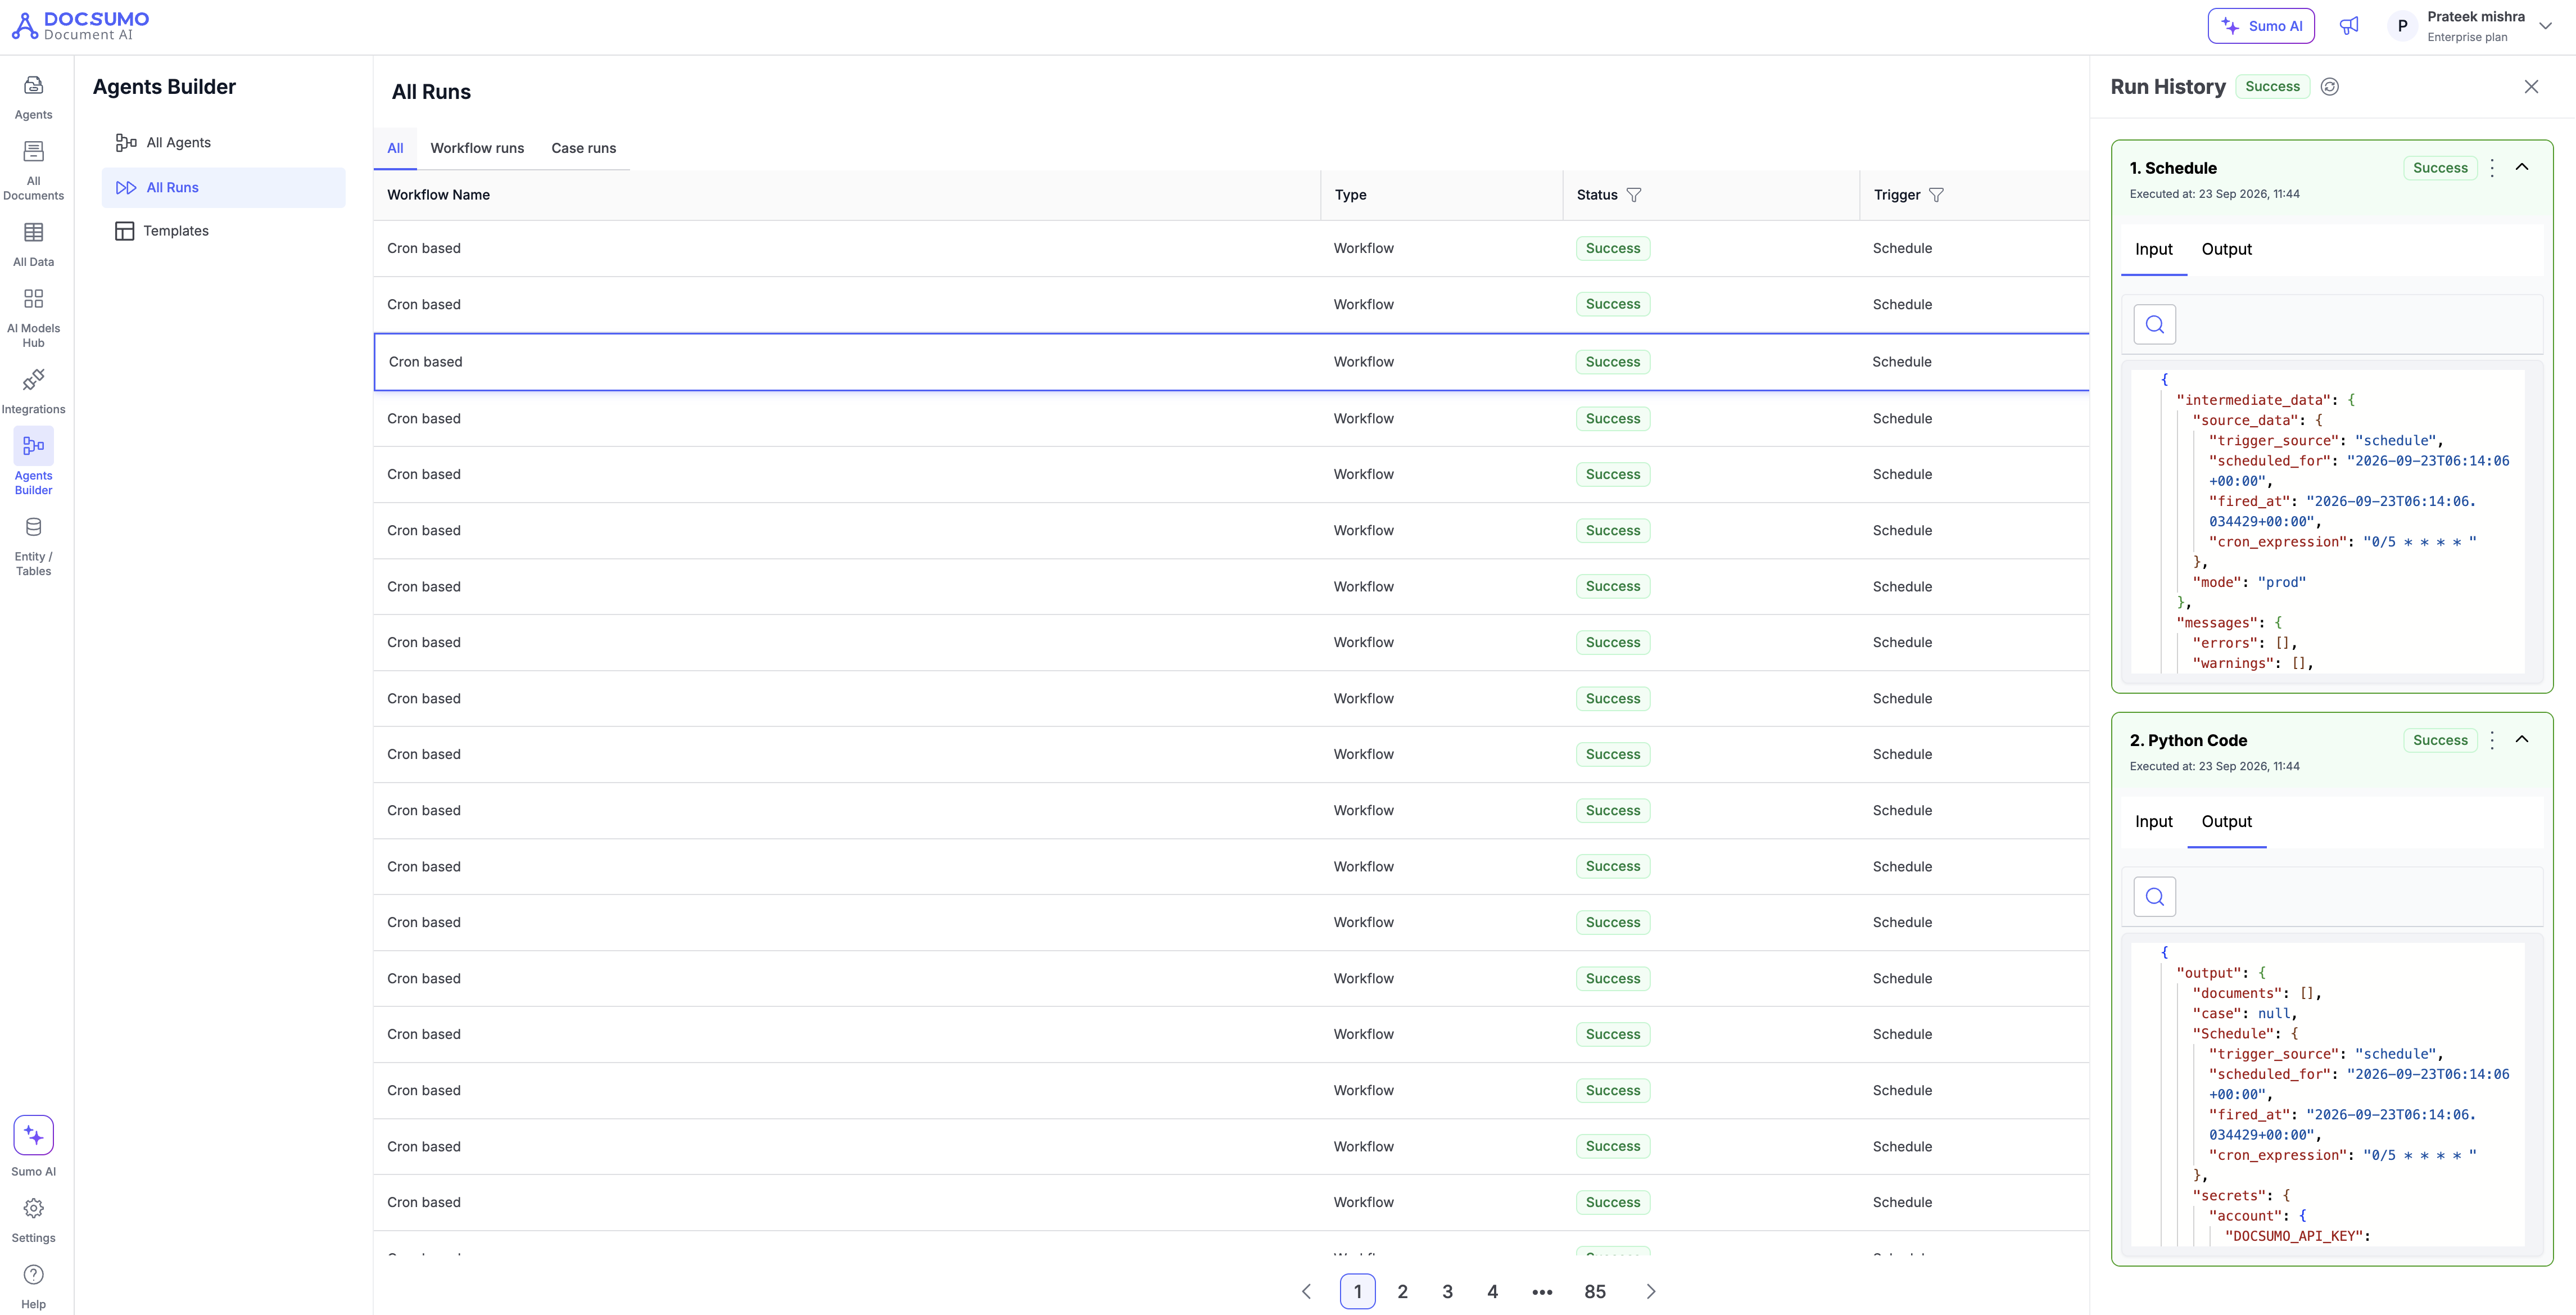Open Prateek mishra account dropdown
Image resolution: width=2576 pixels, height=1315 pixels.
pyautogui.click(x=2545, y=26)
